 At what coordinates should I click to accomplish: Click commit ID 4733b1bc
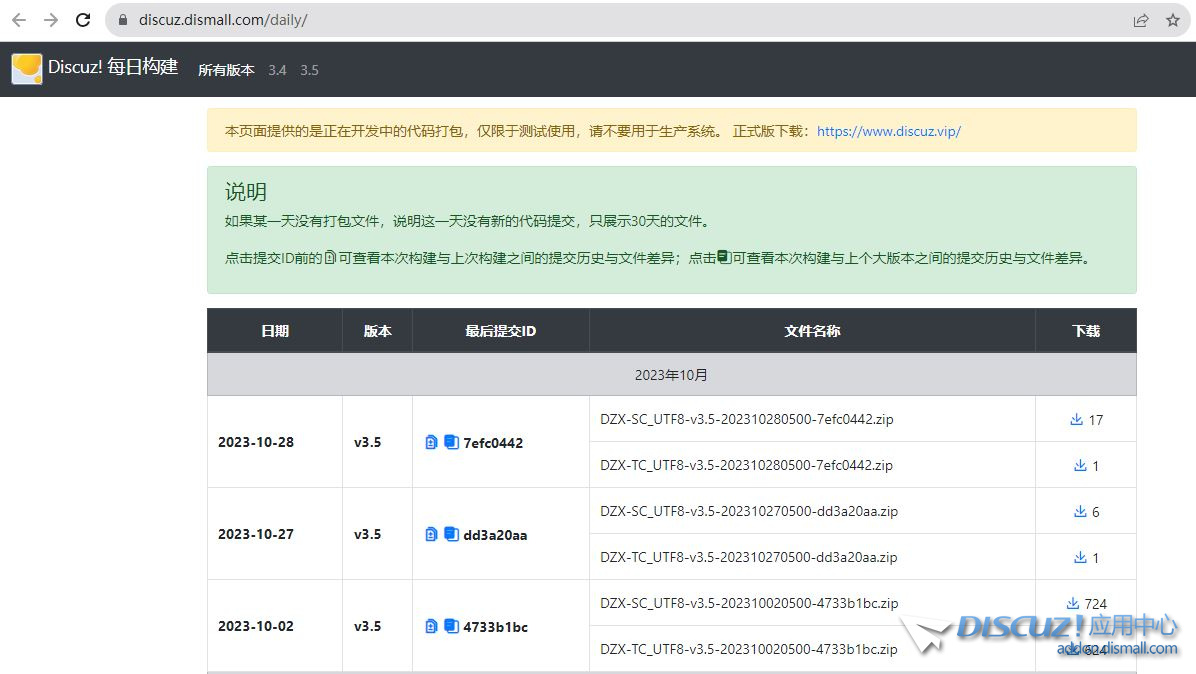(496, 627)
